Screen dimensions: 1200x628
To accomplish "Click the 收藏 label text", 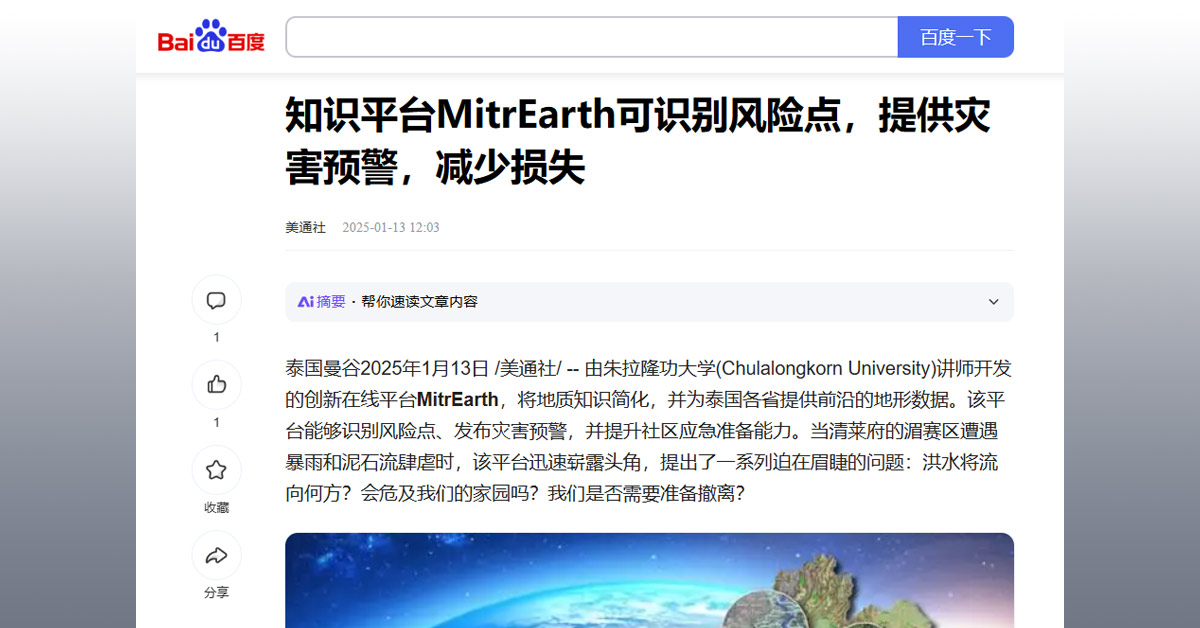I will pyautogui.click(x=216, y=508).
